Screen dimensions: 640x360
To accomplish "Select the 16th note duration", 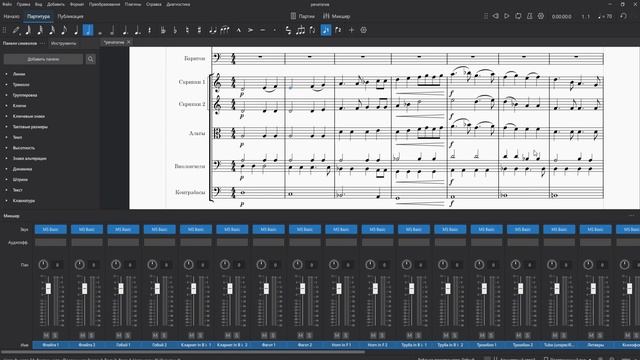I will click(52, 30).
